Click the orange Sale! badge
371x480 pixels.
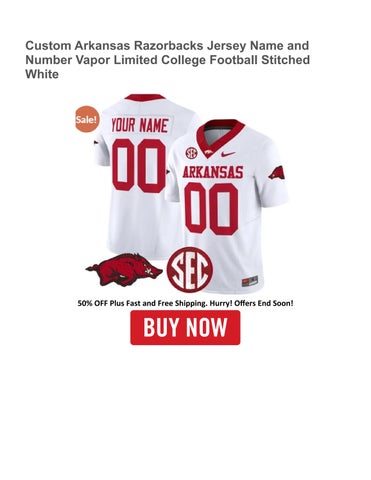tap(87, 119)
